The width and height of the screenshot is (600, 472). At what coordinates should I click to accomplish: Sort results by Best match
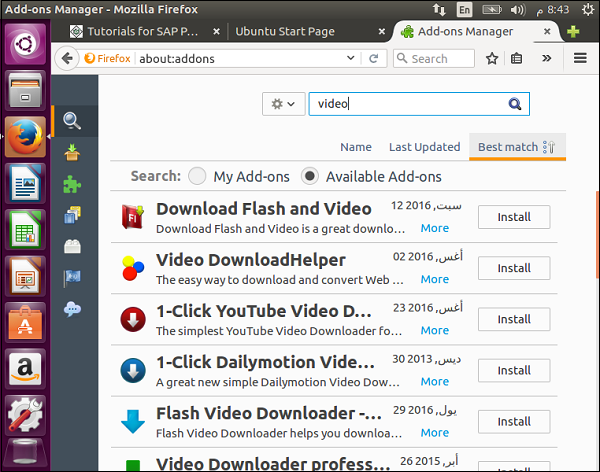point(508,147)
